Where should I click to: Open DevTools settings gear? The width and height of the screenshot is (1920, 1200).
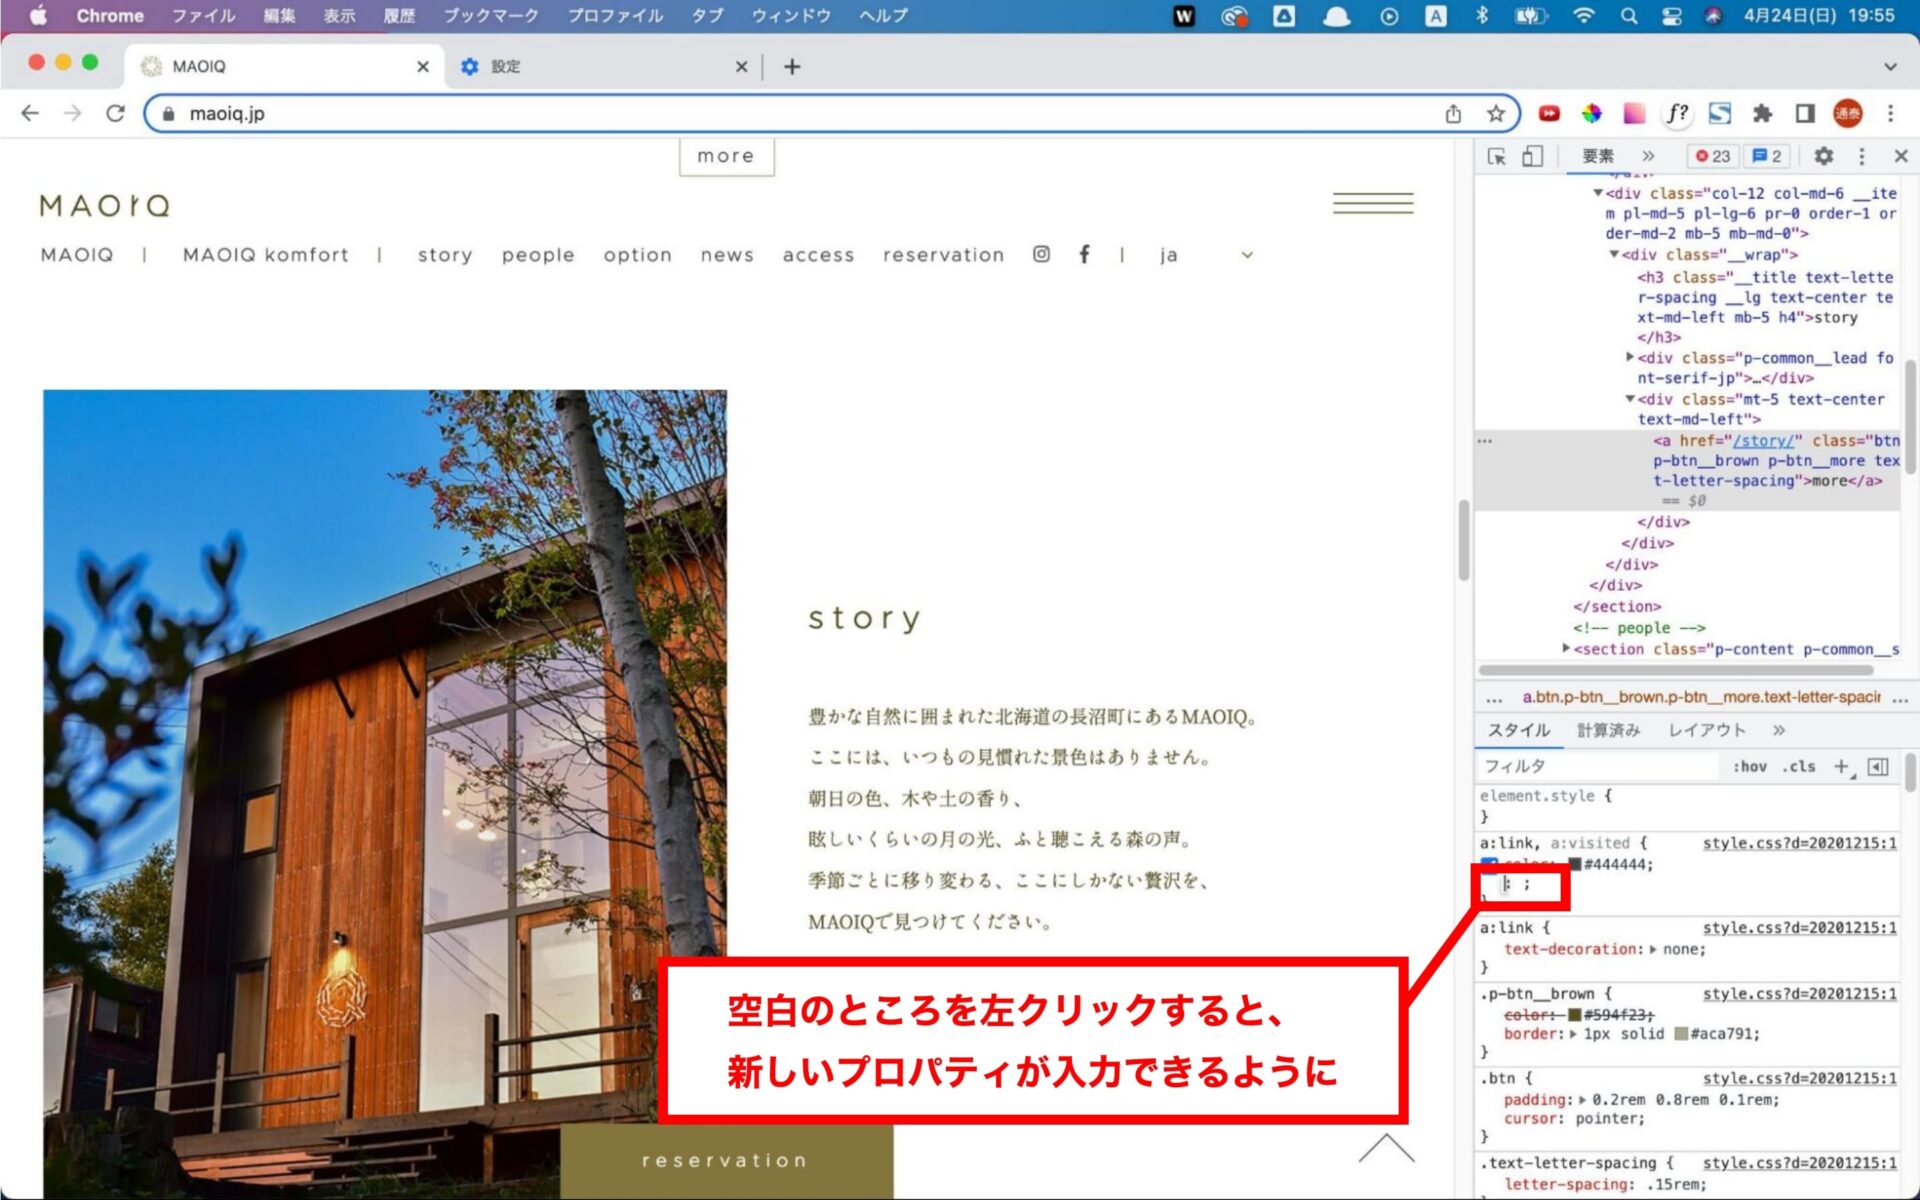coord(1824,156)
